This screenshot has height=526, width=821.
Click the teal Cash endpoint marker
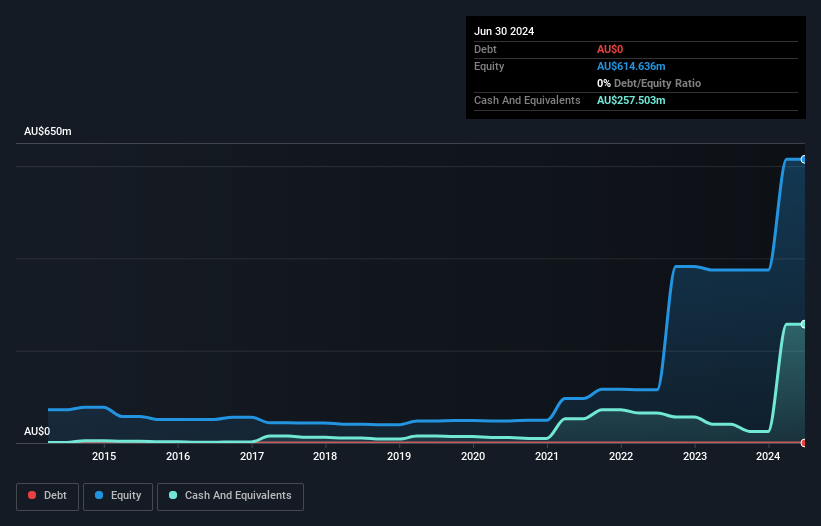coord(804,324)
